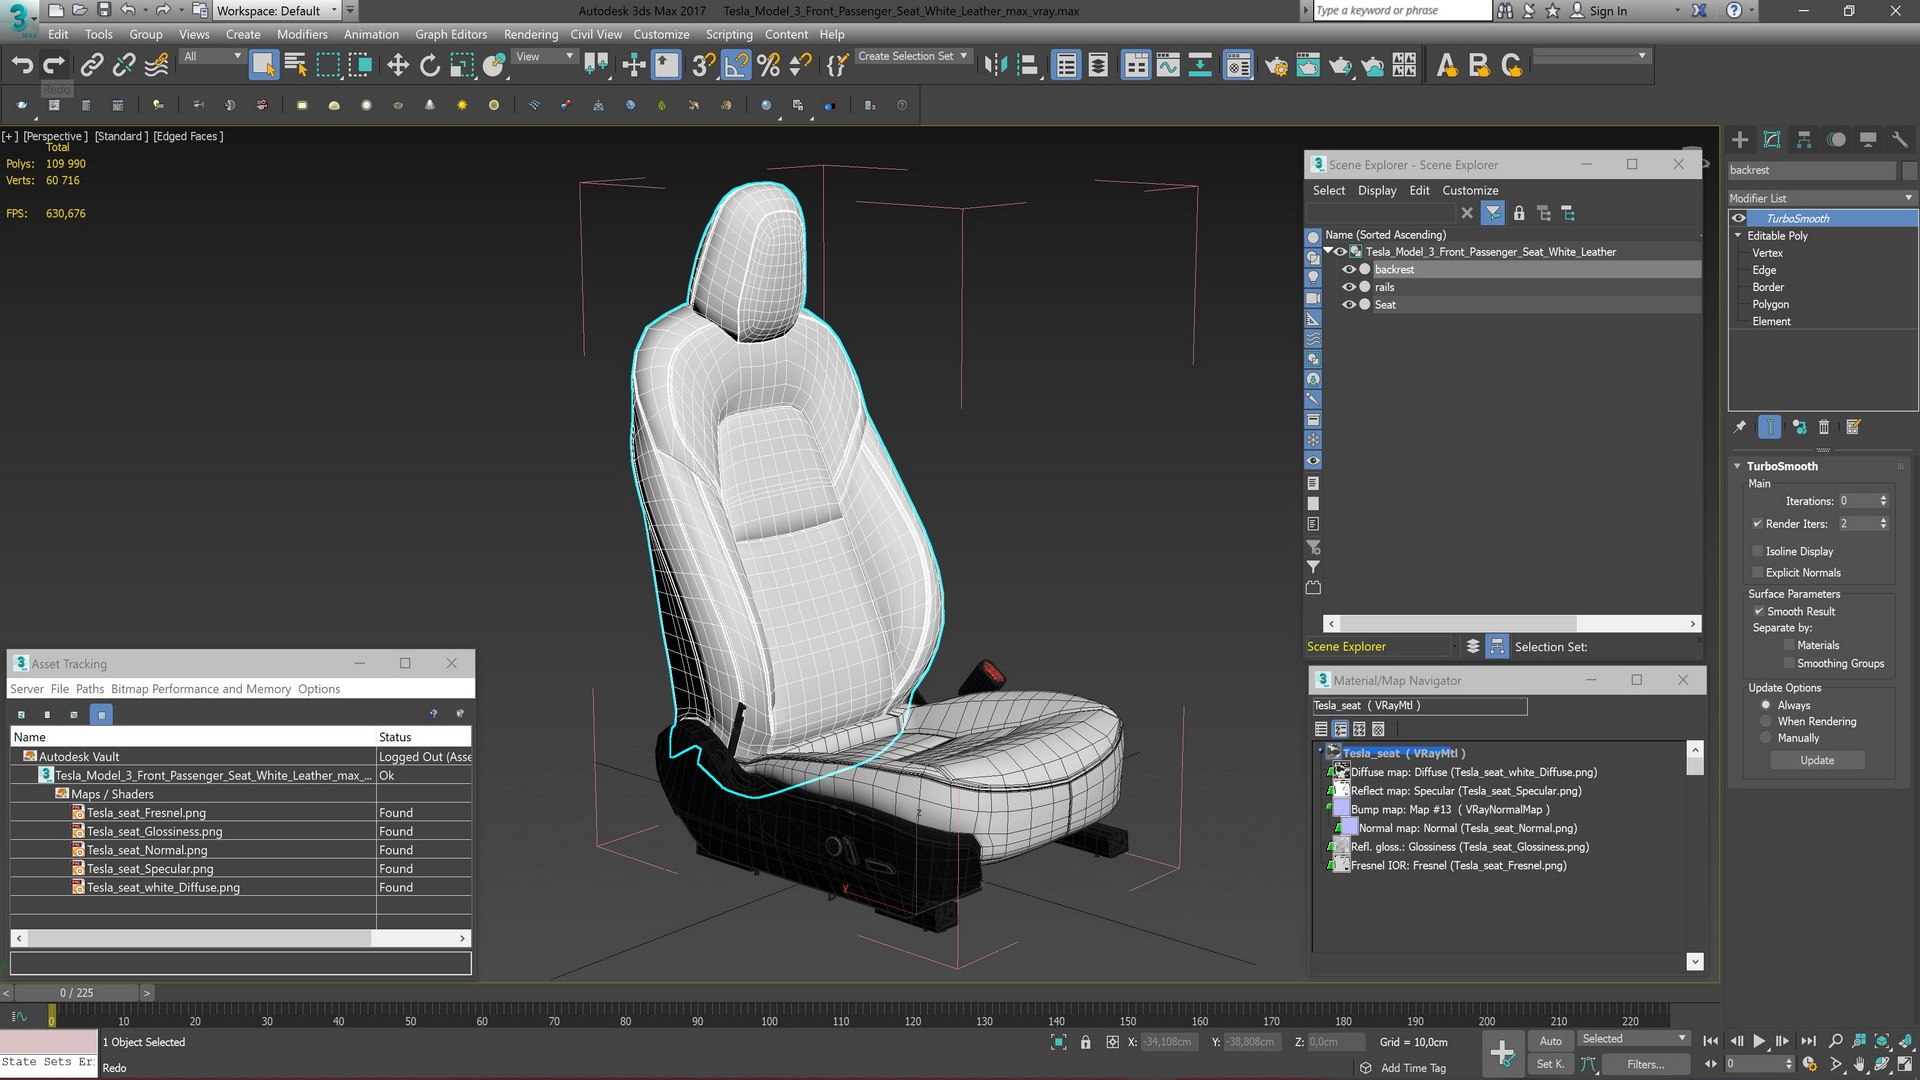Select the Rotate tool in main toolbar
Screen dimensions: 1920x1080
click(x=430, y=66)
